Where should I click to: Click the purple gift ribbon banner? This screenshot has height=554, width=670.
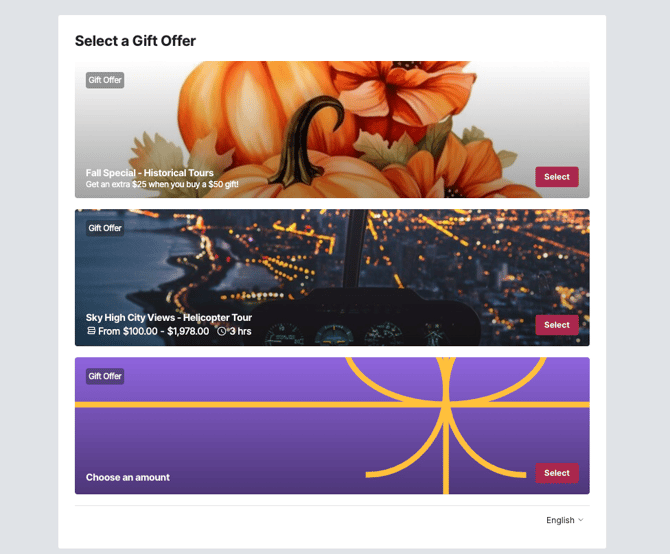[332, 423]
